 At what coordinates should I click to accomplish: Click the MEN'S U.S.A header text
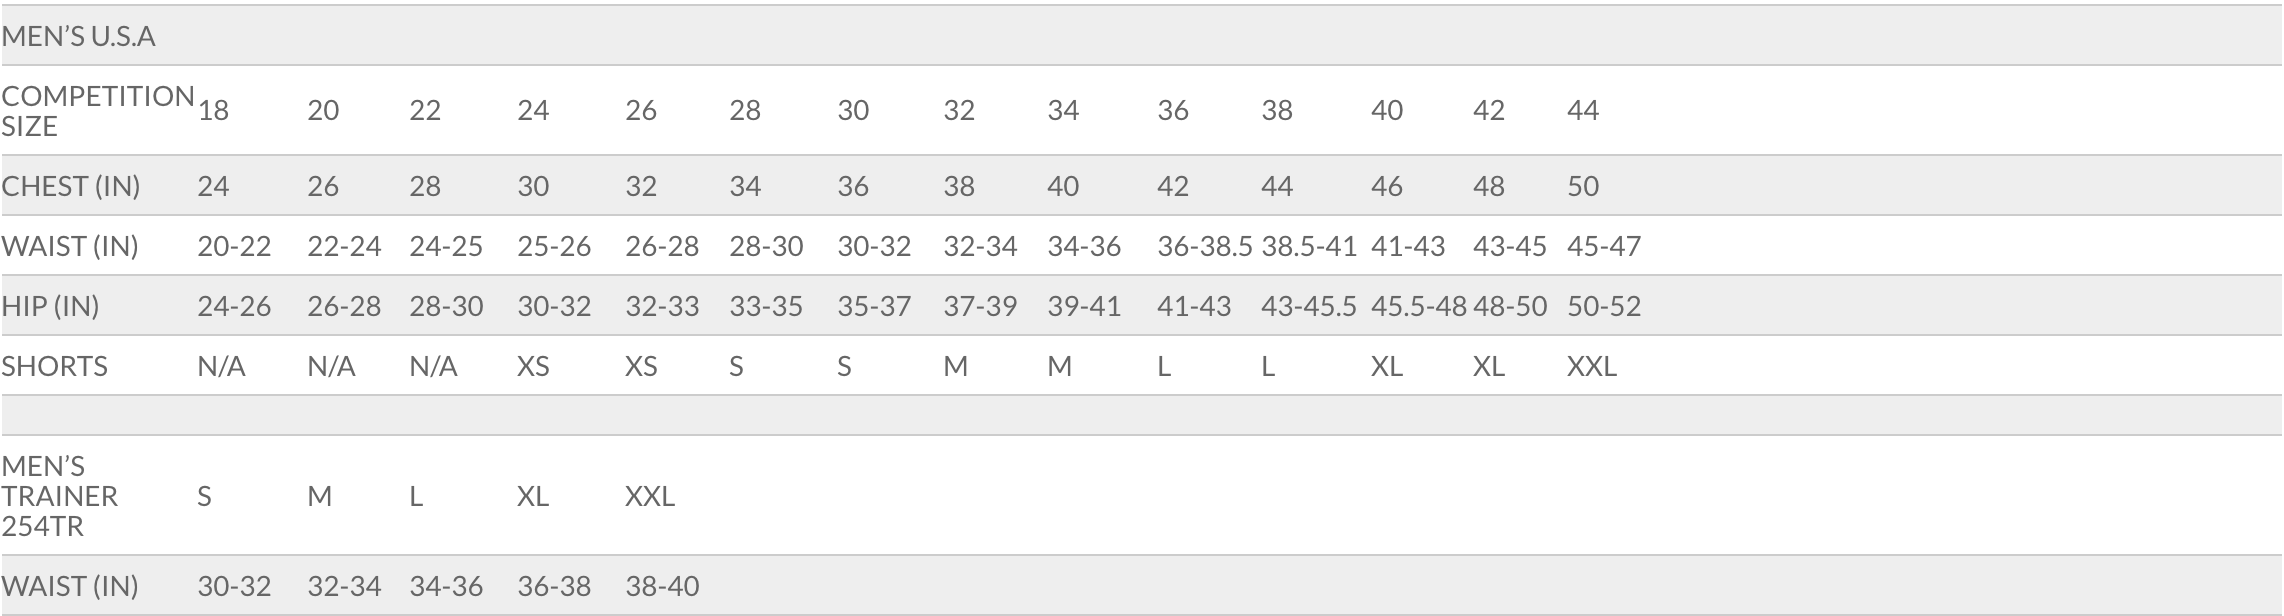coord(78,37)
